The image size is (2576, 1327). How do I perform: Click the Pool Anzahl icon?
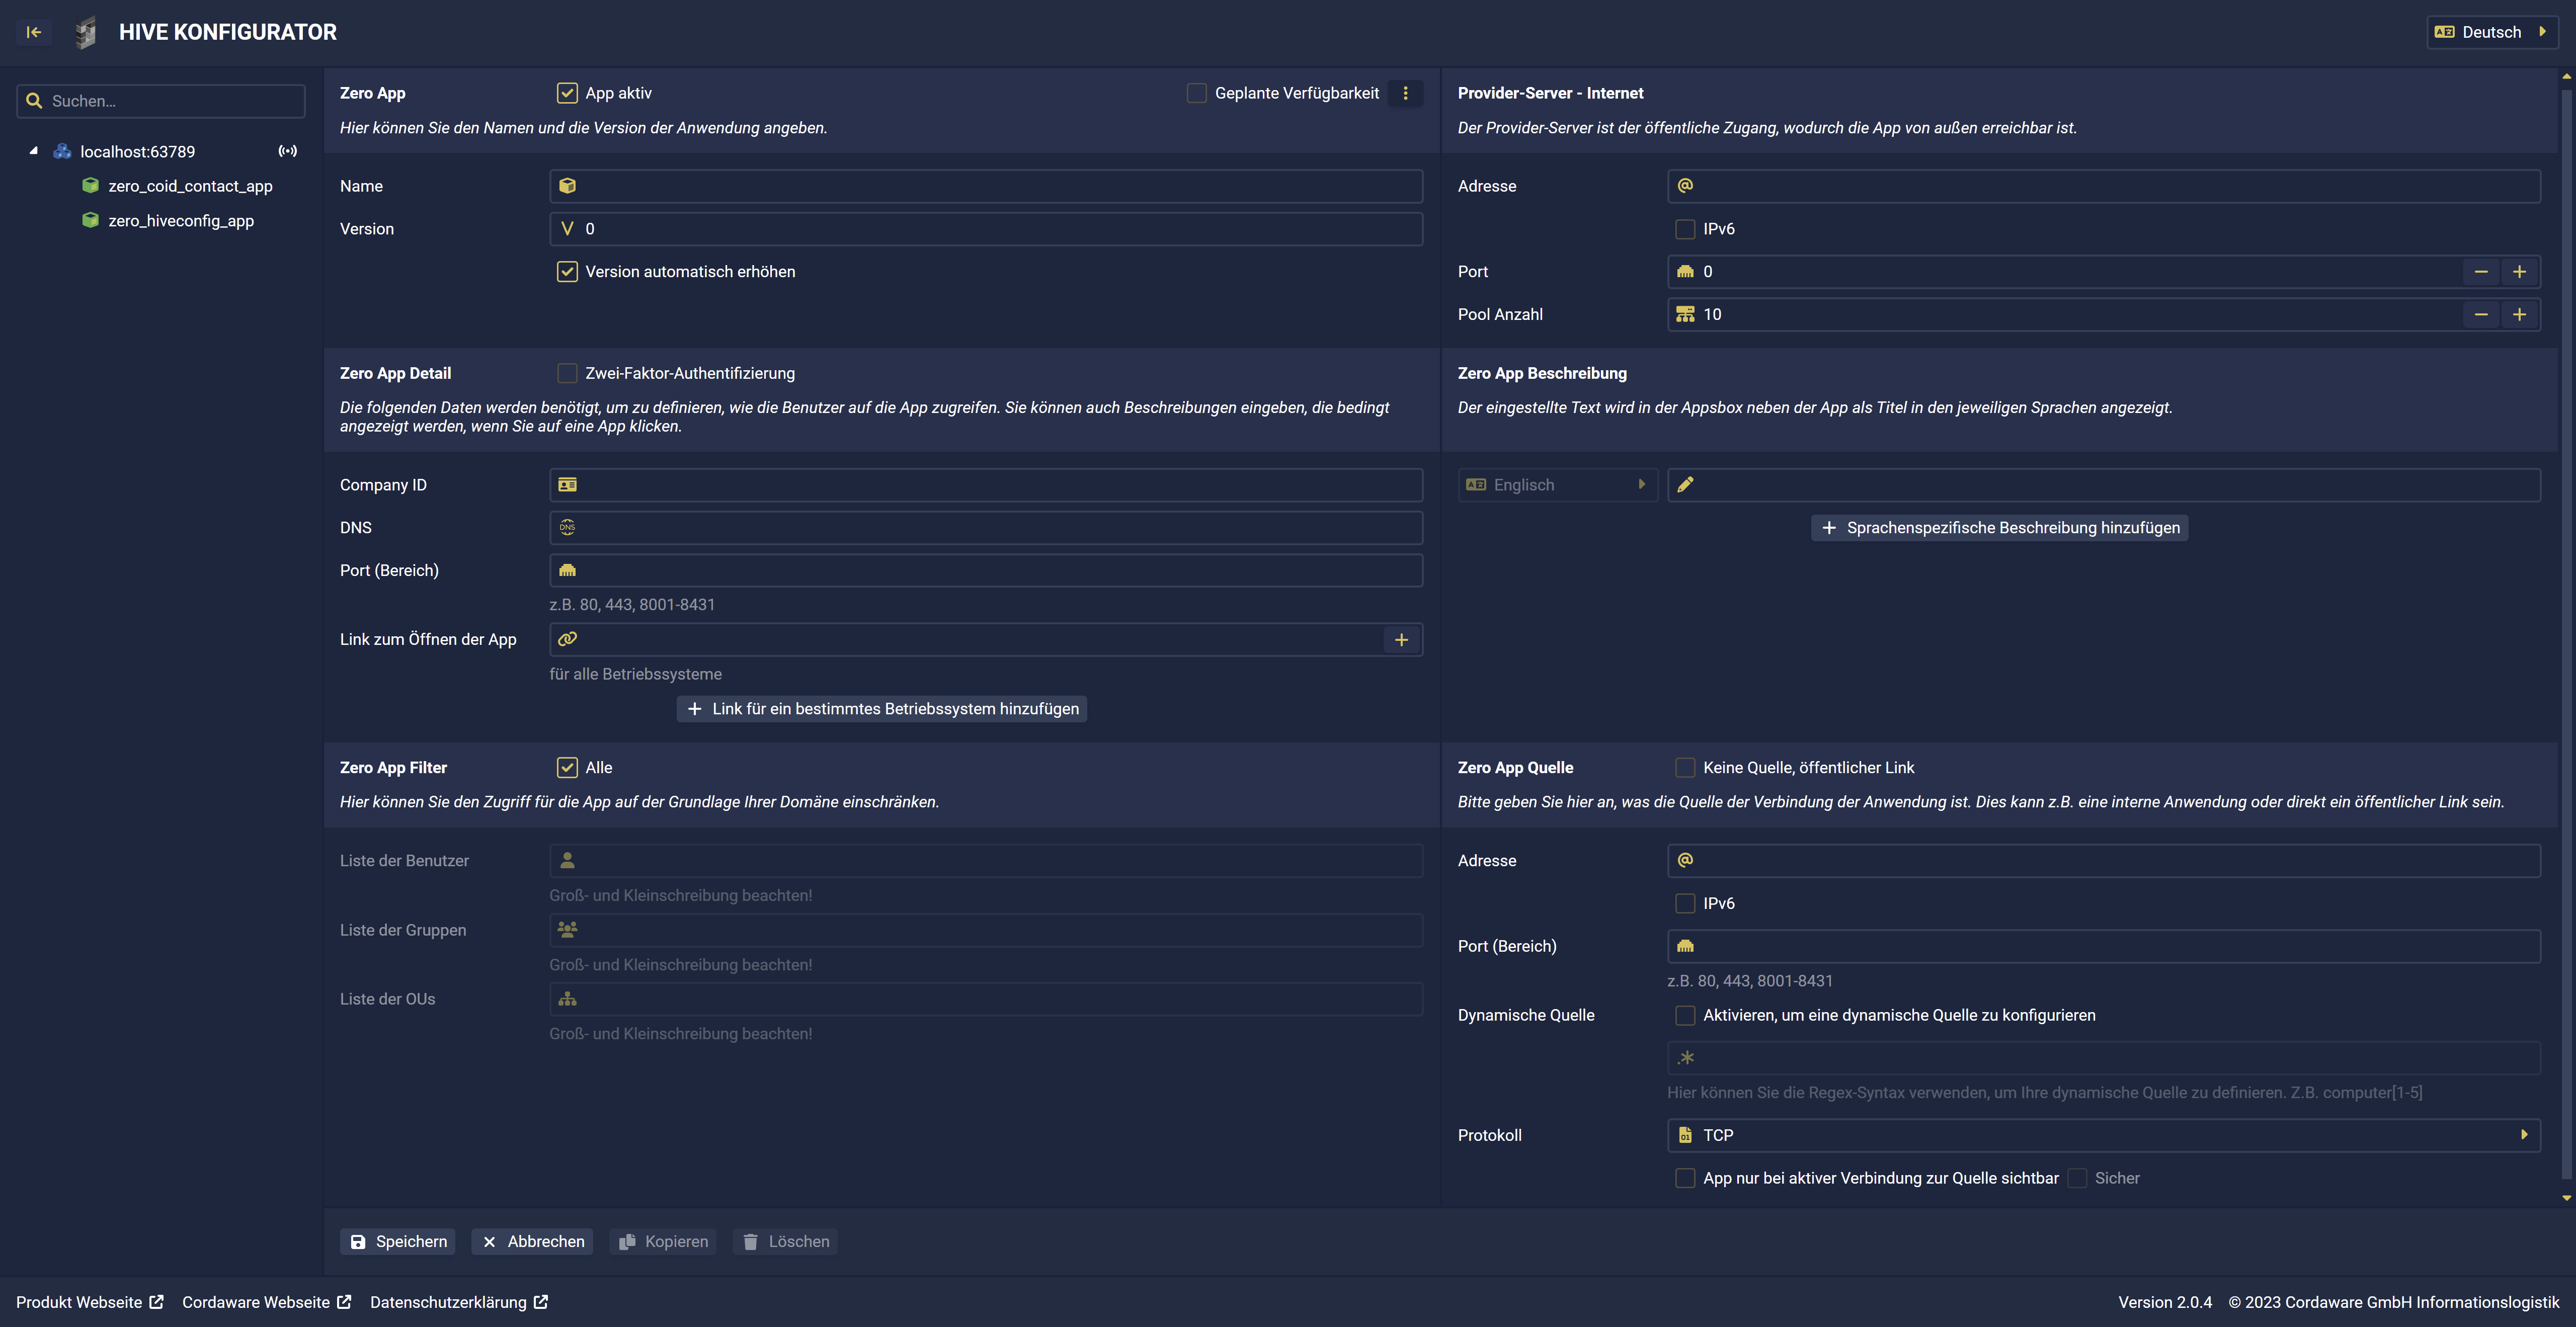(1685, 314)
